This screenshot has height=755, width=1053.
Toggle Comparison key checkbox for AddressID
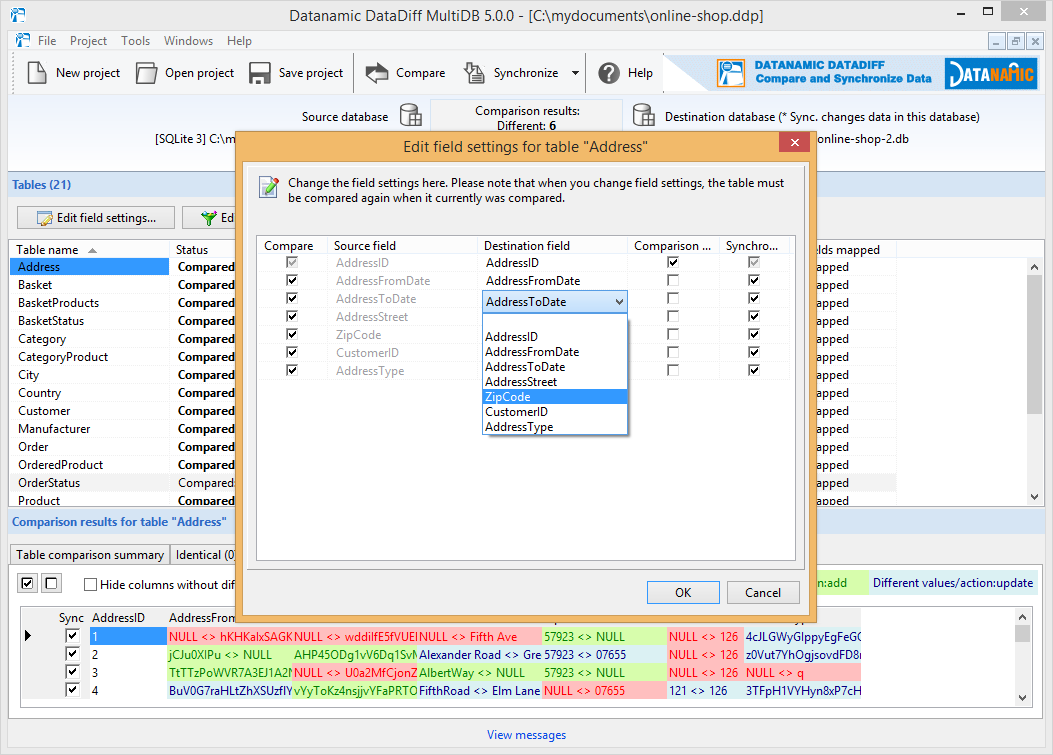coord(673,262)
